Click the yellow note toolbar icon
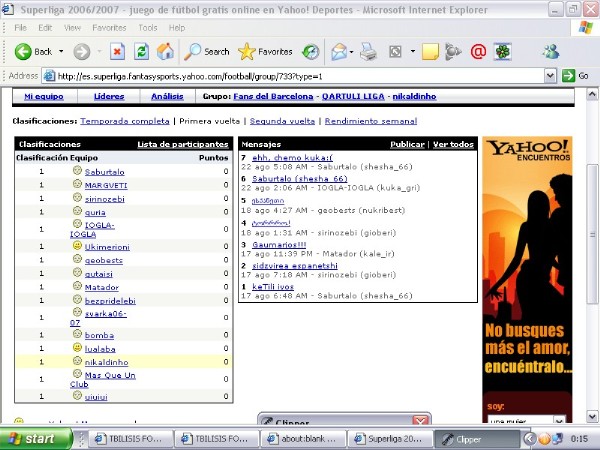The width and height of the screenshot is (600, 450). [x=430, y=52]
